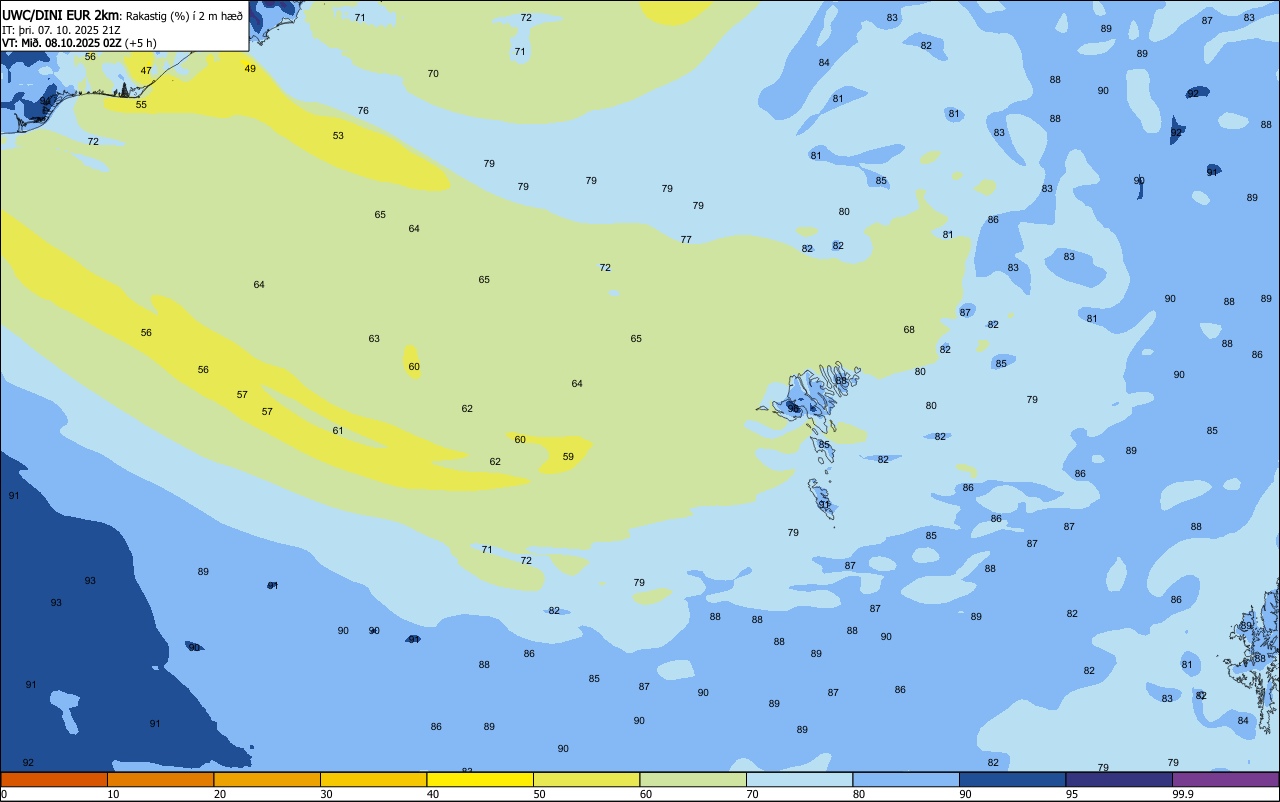Click the 10–20 orange legend swatch
This screenshot has width=1280, height=802.
pos(160,779)
